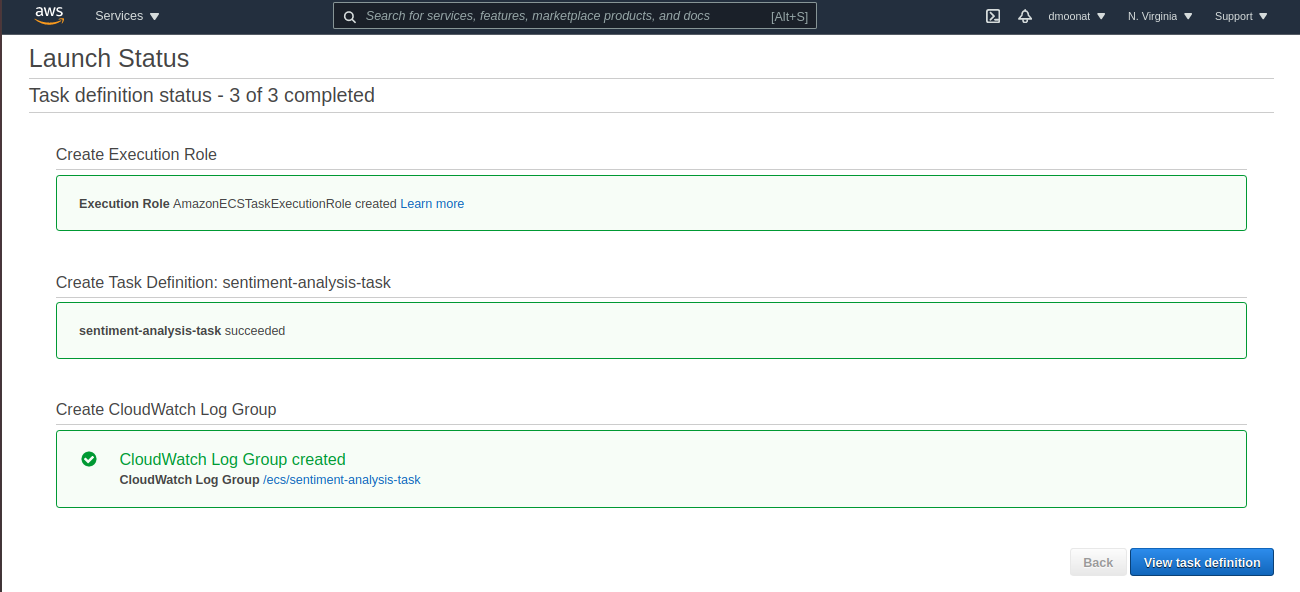This screenshot has height=592, width=1300.
Task: Click the search magnifier icon
Action: (349, 16)
